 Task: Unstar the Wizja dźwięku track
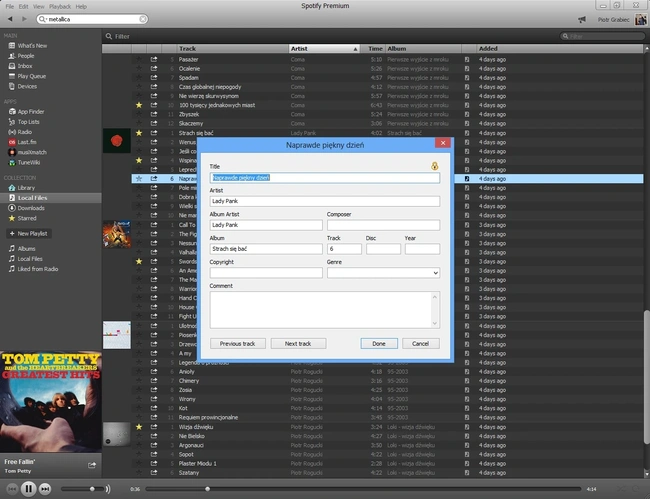pos(139,427)
